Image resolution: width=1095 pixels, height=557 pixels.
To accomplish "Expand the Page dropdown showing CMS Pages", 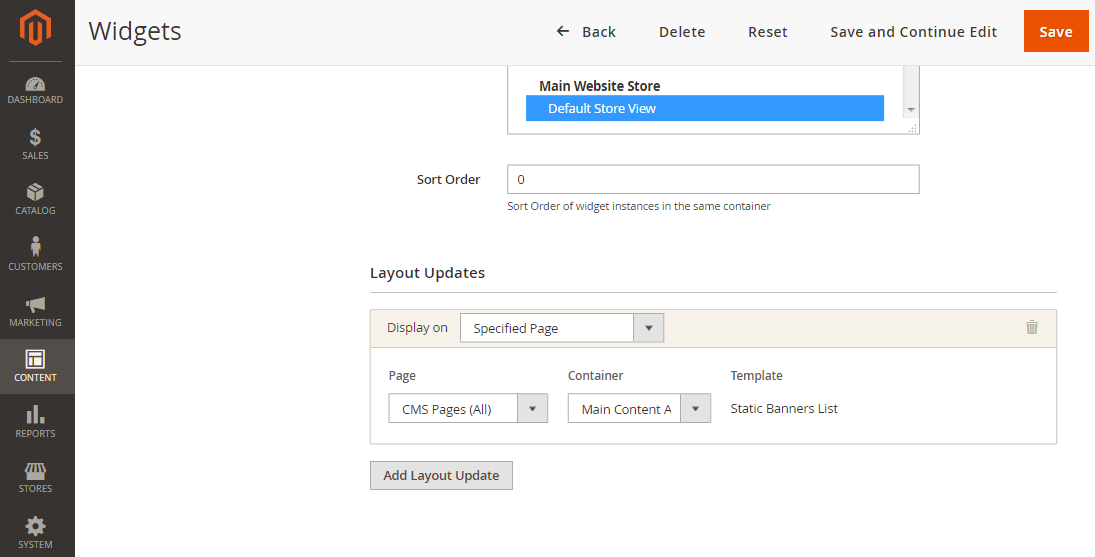I will (467, 409).
